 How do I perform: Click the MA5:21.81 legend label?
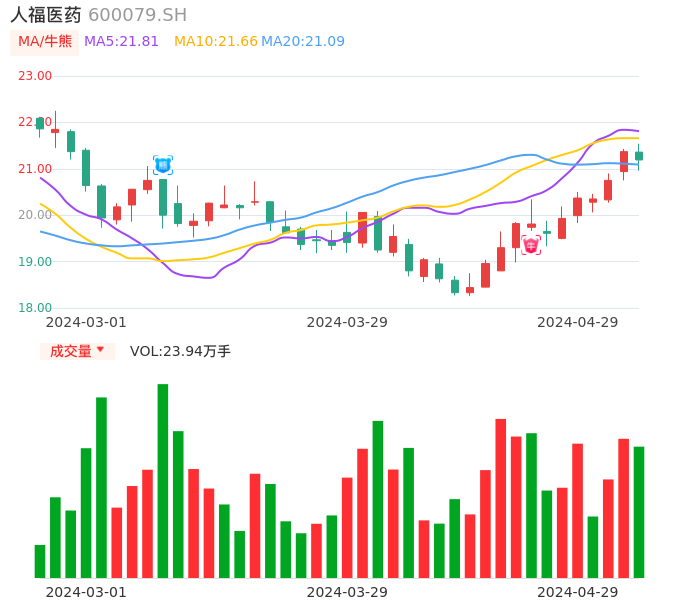pos(121,42)
